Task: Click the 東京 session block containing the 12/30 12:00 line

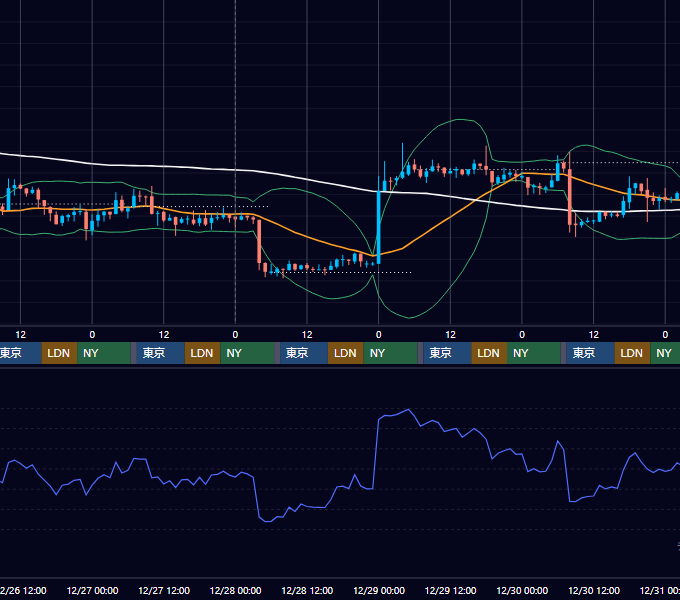Action: point(590,353)
